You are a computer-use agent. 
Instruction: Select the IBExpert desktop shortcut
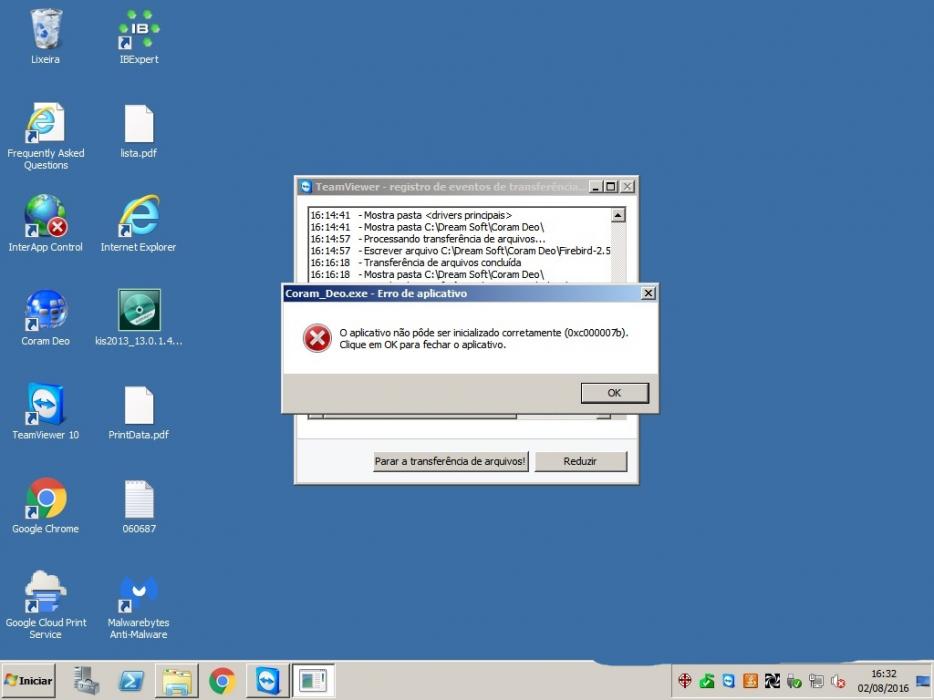tap(139, 36)
